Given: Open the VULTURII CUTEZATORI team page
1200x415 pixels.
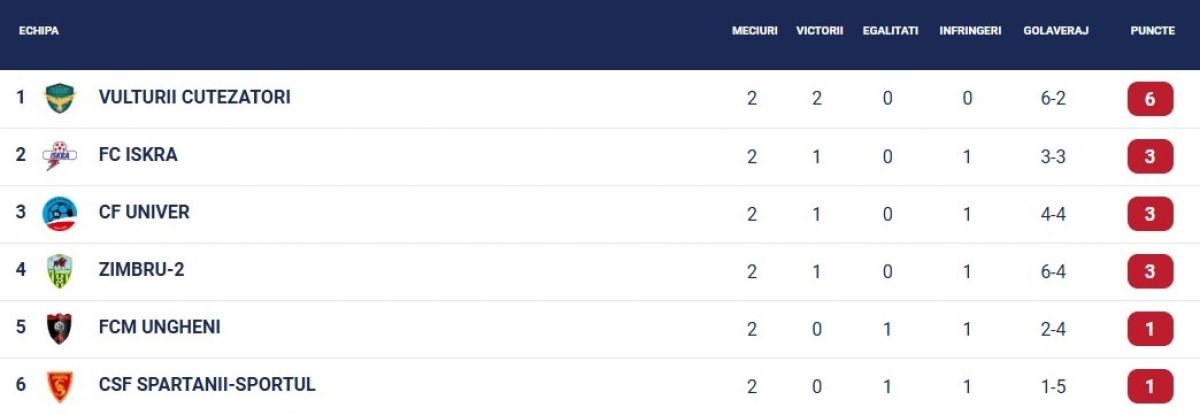Looking at the screenshot, I should coord(195,97).
